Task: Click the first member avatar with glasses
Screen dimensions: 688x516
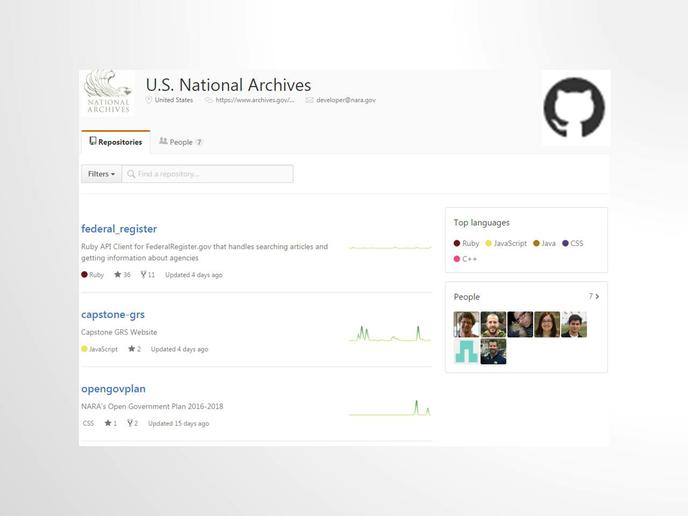Action: 466,324
